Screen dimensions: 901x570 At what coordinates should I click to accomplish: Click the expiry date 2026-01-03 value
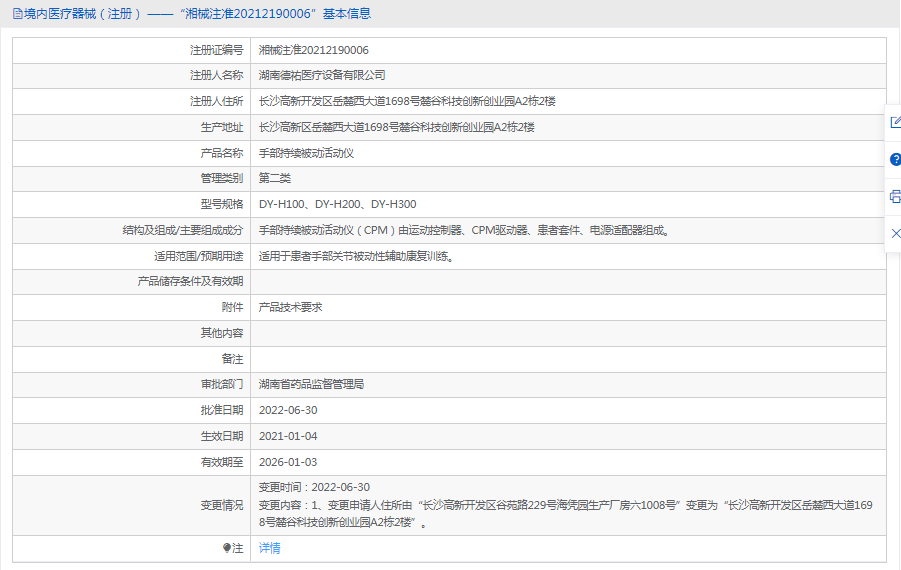tap(288, 462)
